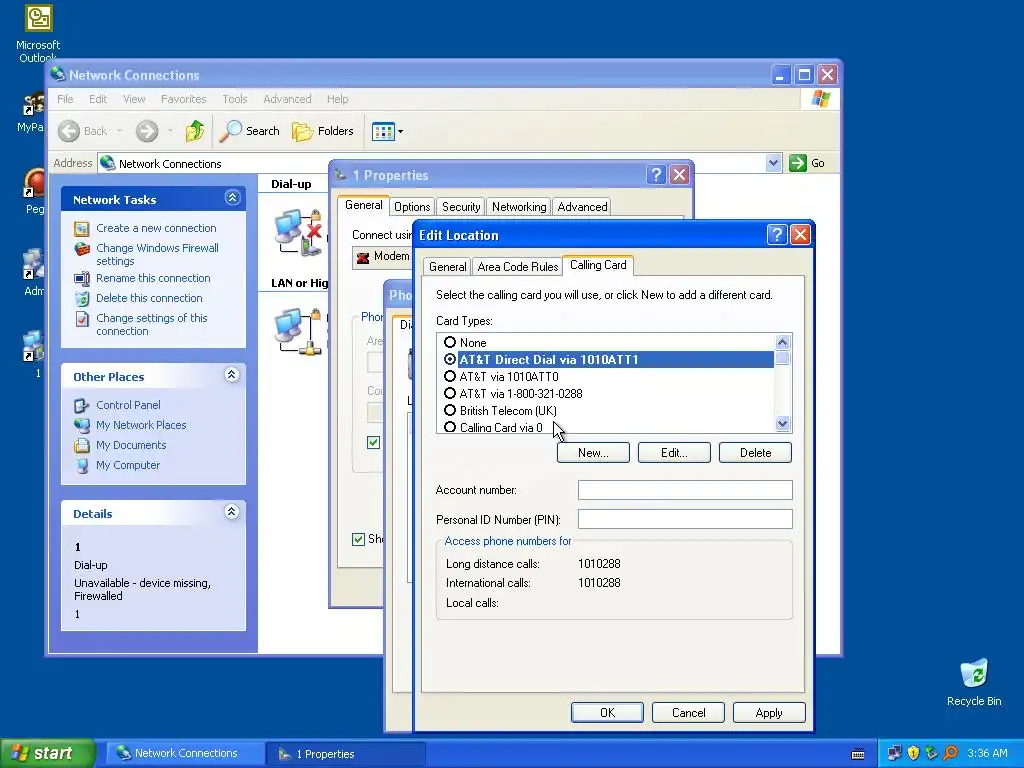Collapse the Other Places panel
Screen dimensions: 1024x768
click(x=232, y=375)
